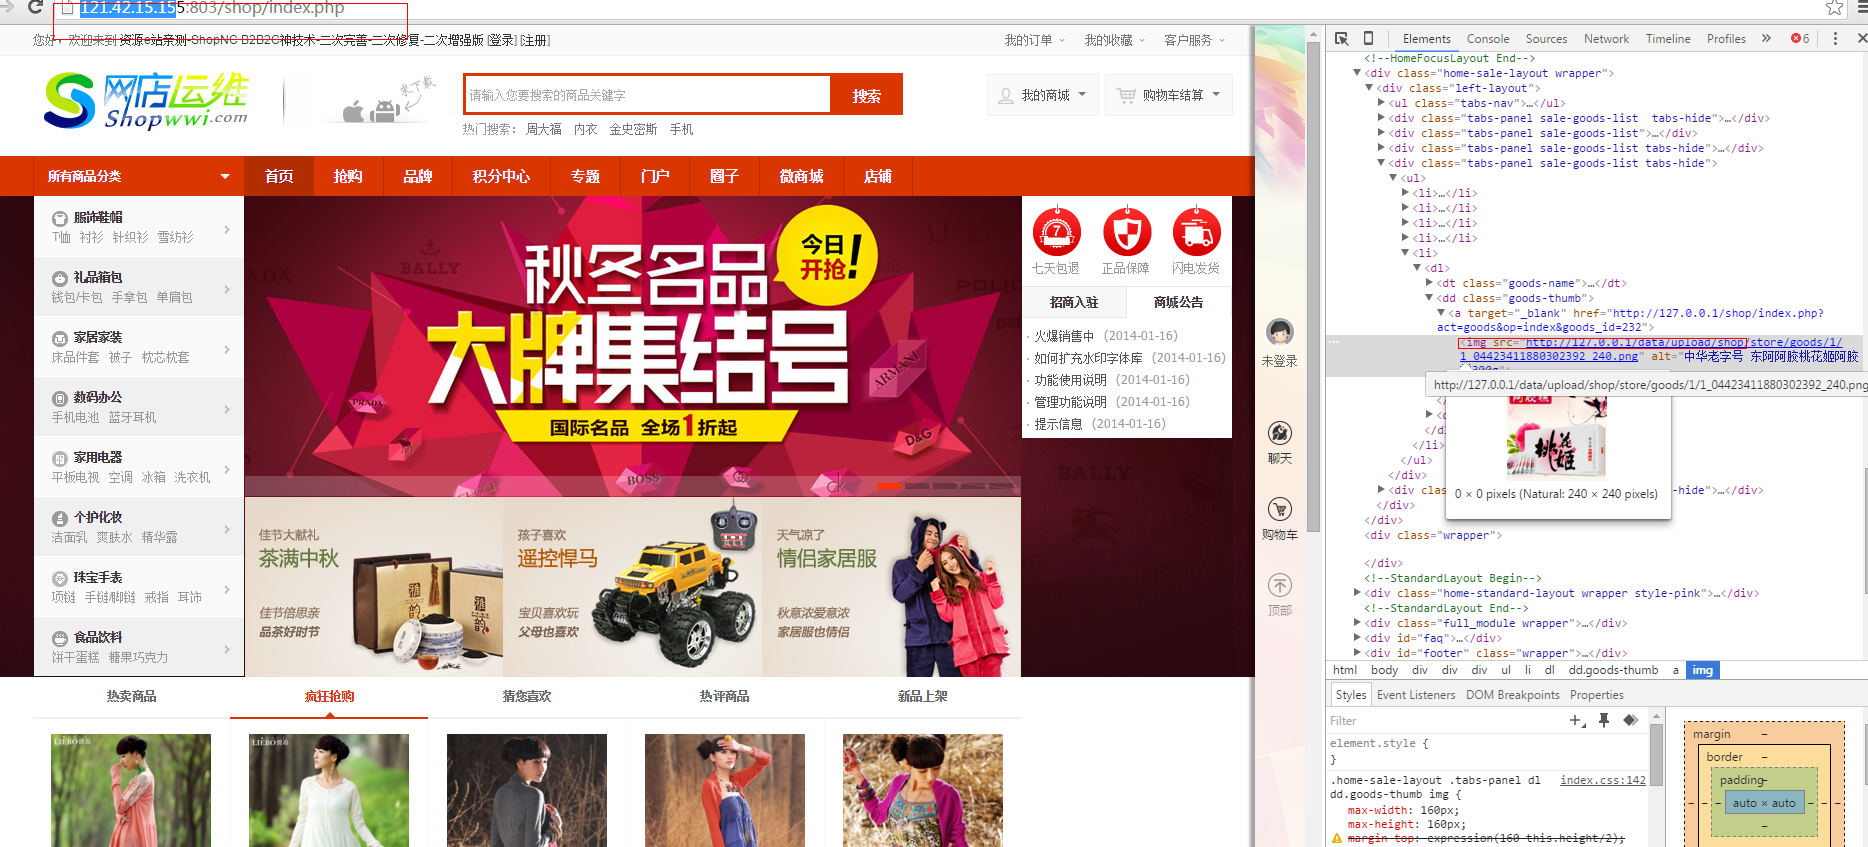The height and width of the screenshot is (847, 1868).
Task: Click the dd.goods-thumb breadcrumb
Action: 1613,670
